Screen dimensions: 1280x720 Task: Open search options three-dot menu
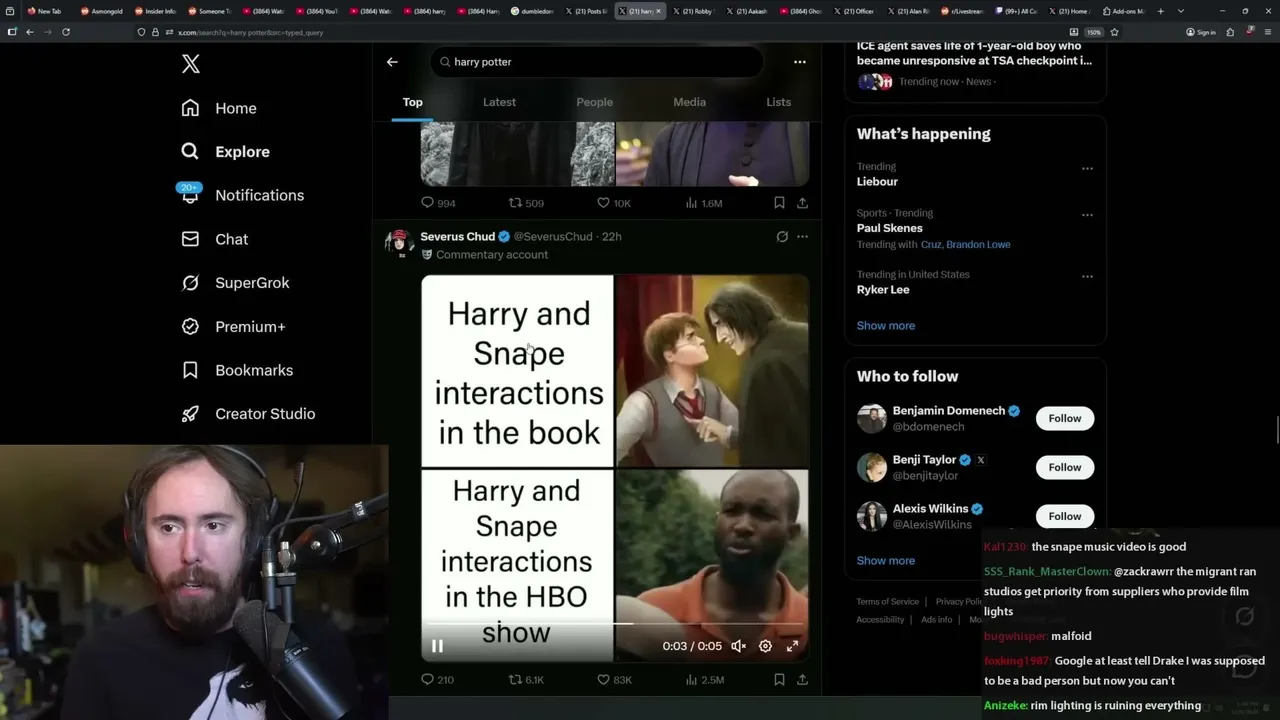click(799, 62)
